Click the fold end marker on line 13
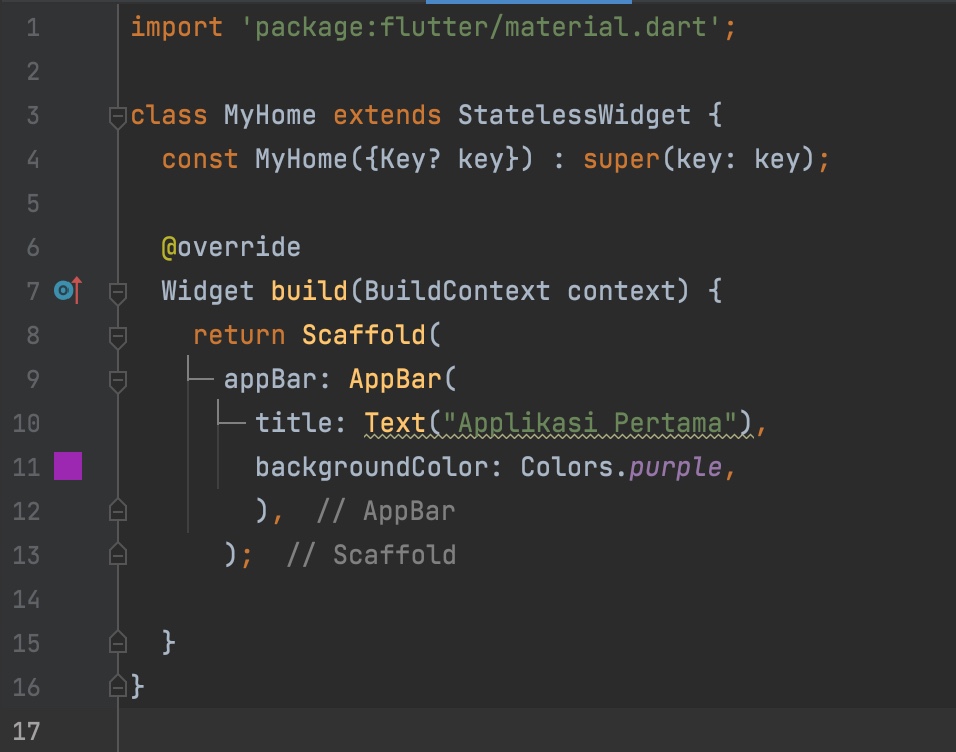This screenshot has width=956, height=752. pyautogui.click(x=118, y=554)
